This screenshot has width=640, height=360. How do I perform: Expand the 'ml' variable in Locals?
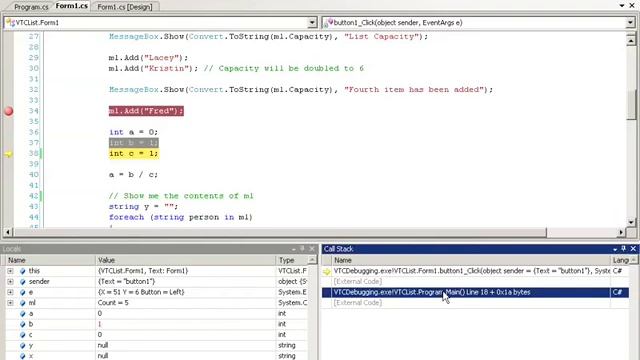coord(10,303)
